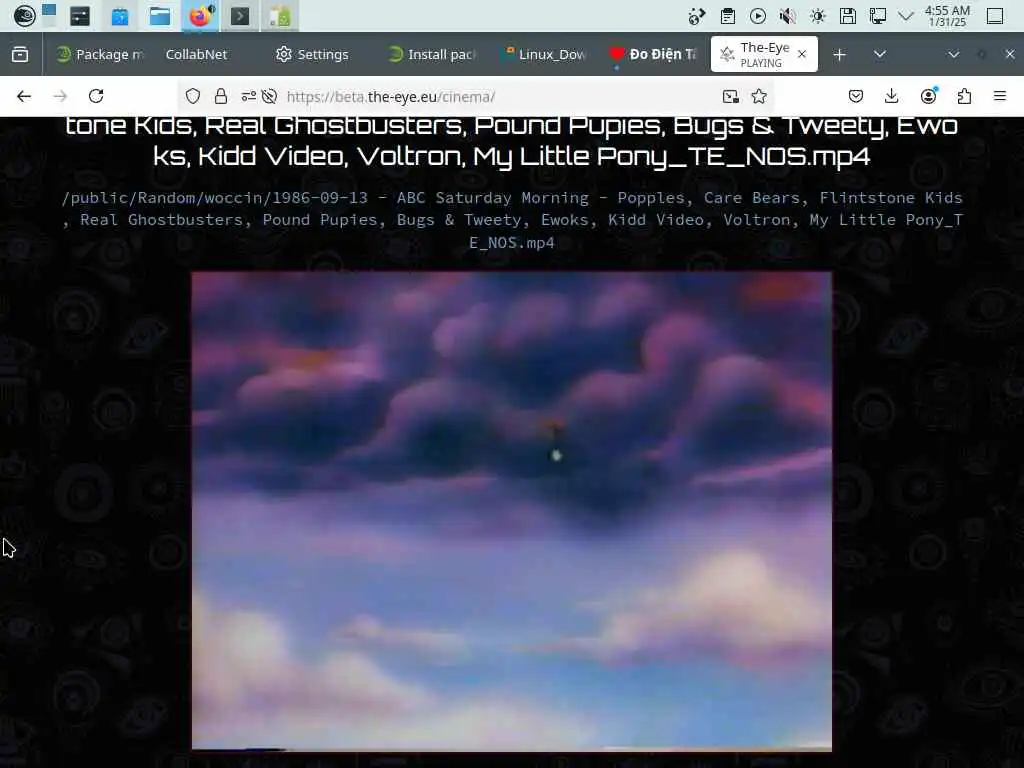The height and width of the screenshot is (768, 1024).
Task: Bookmark this page with the star
Action: pos(759,97)
